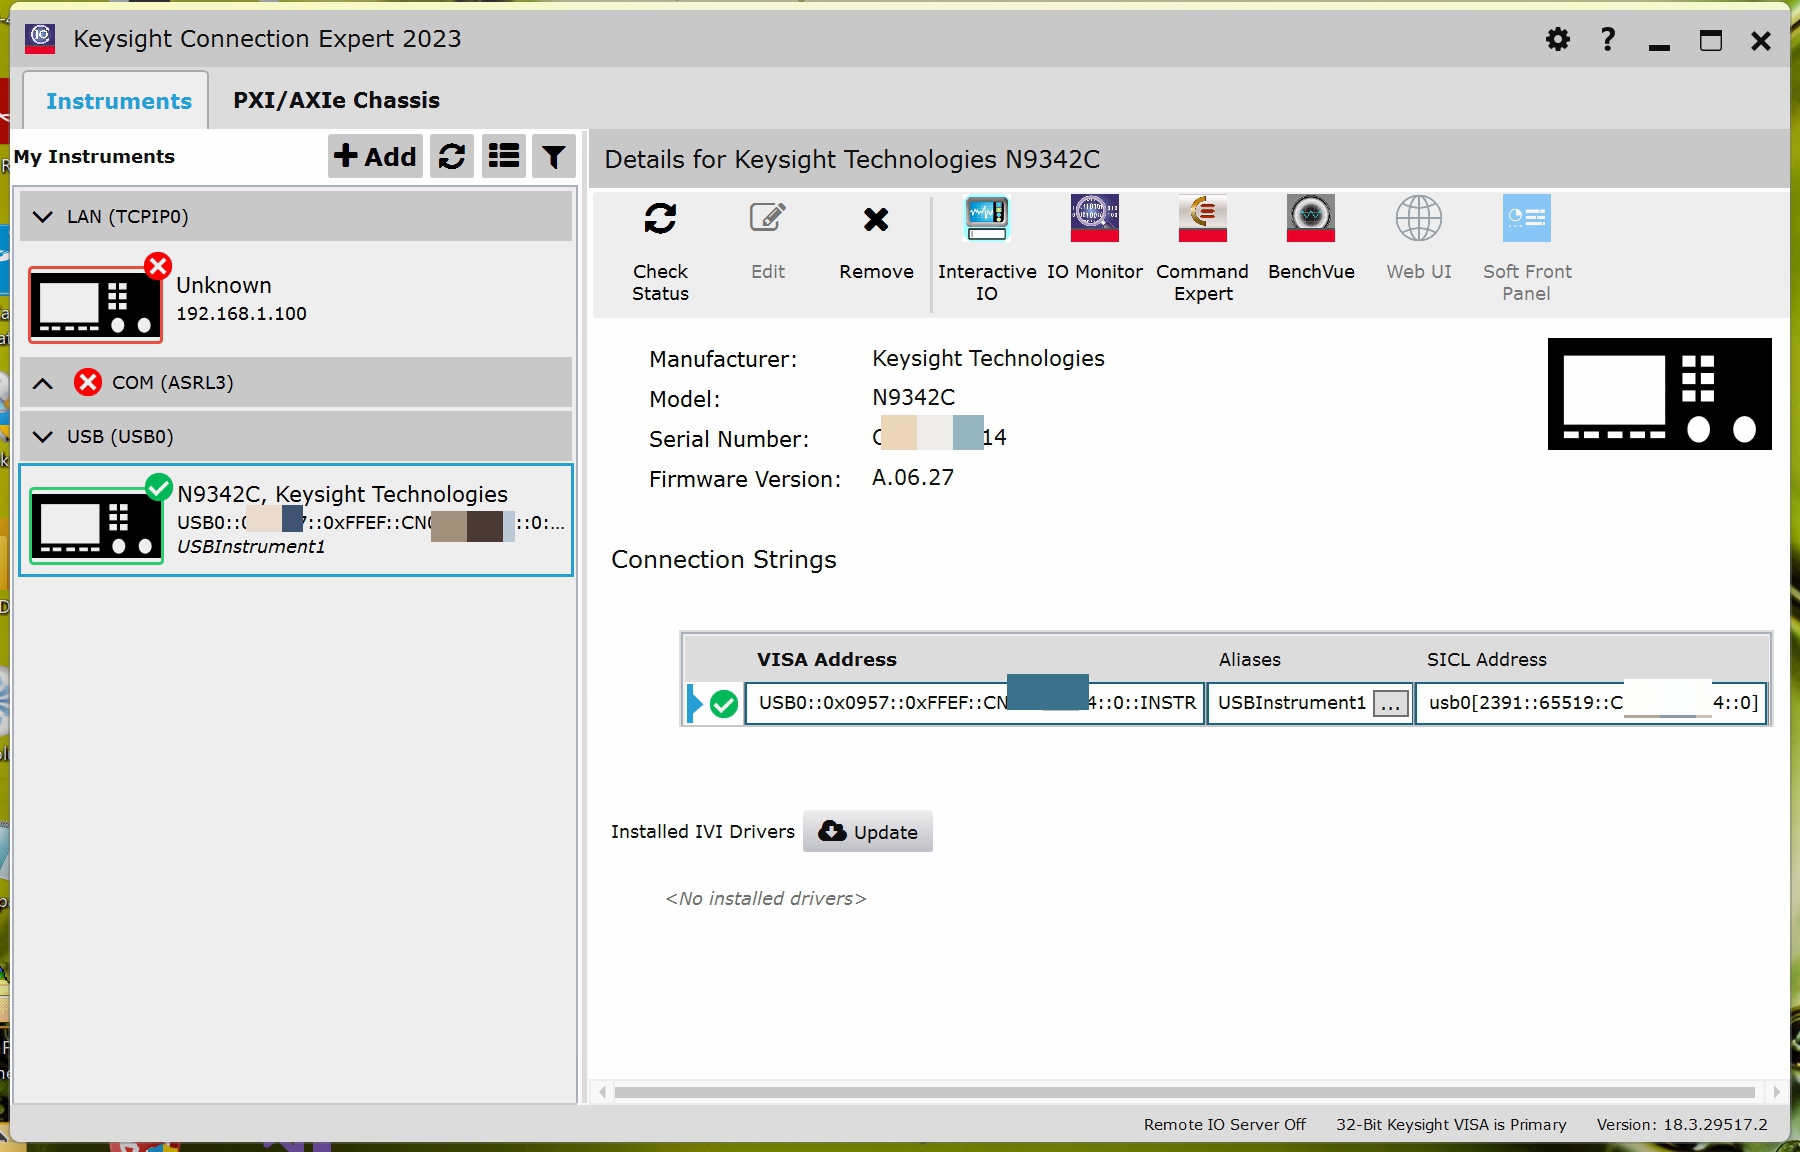This screenshot has height=1152, width=1800.
Task: Switch to the Instruments tab
Action: (118, 101)
